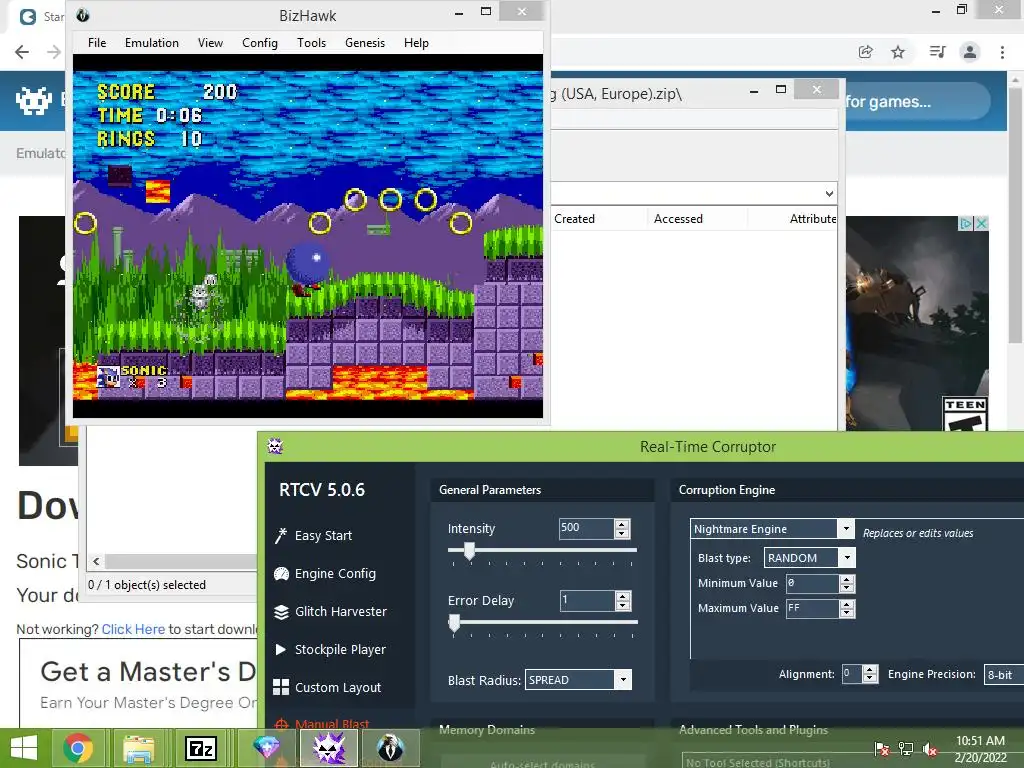
Task: Click the muted volume tray icon
Action: click(x=930, y=748)
